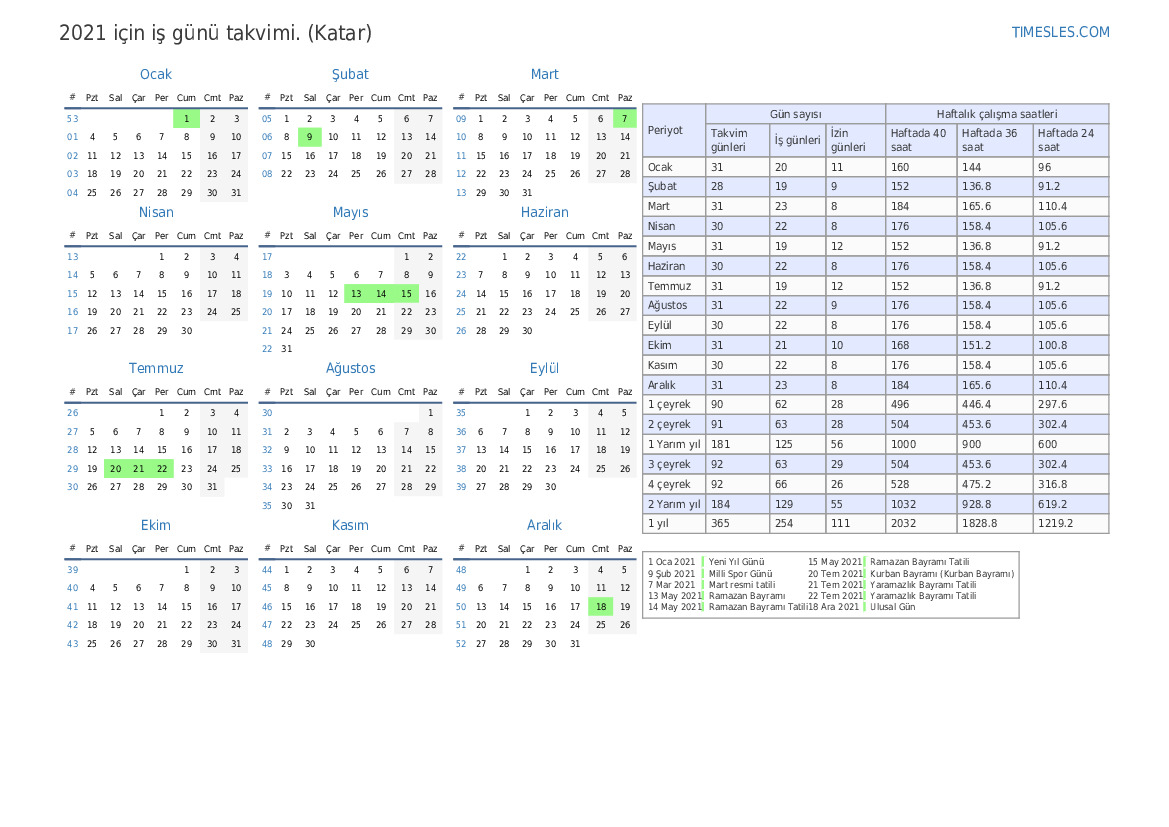
Task: Click highlighted holiday day 9 in Şubat
Action: pos(309,137)
